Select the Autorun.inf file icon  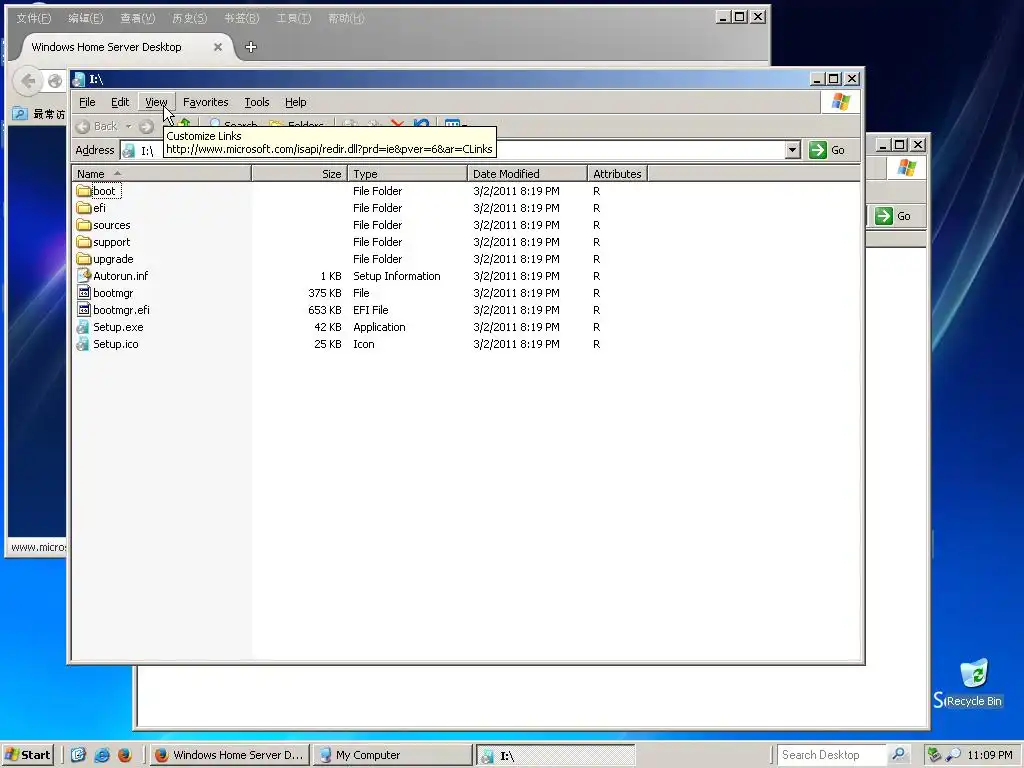coord(83,276)
